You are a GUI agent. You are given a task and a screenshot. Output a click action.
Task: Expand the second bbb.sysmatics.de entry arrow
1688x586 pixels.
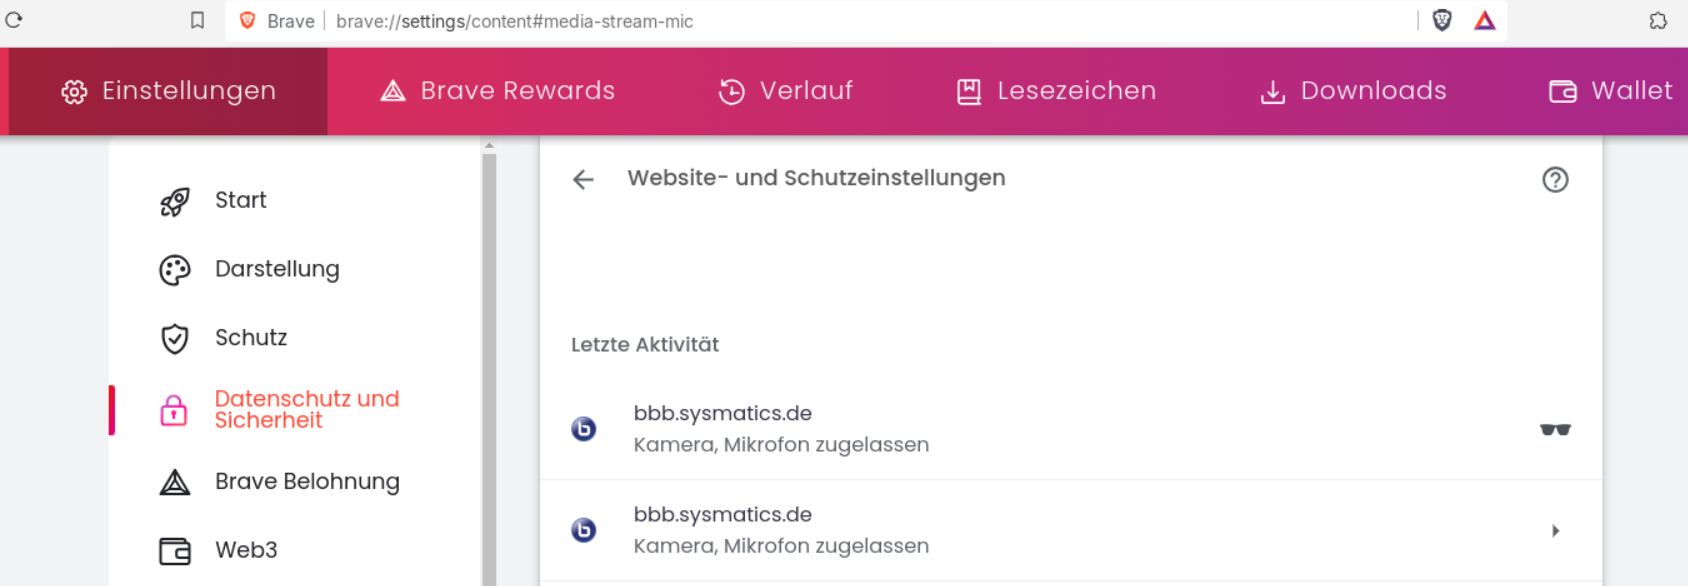coord(1555,531)
